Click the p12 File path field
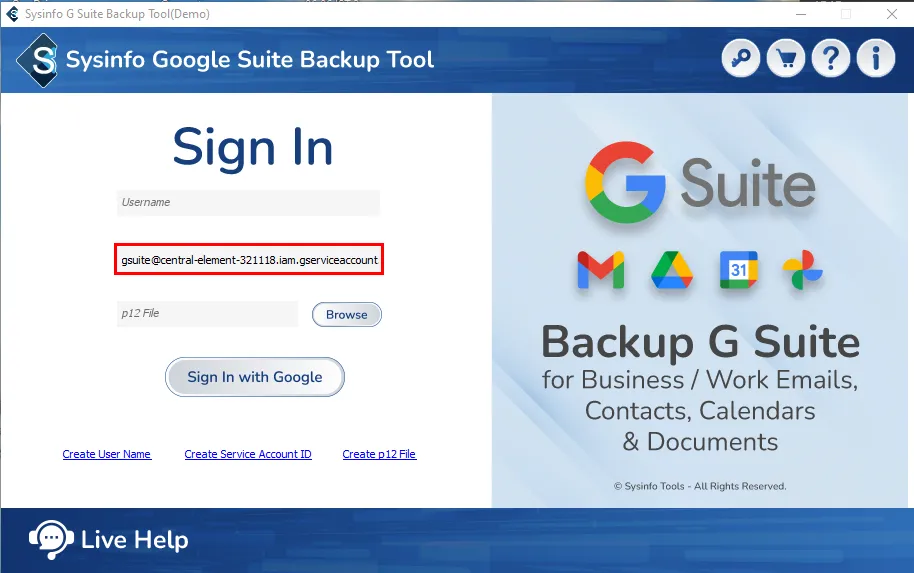Image resolution: width=914 pixels, height=573 pixels. (x=207, y=314)
